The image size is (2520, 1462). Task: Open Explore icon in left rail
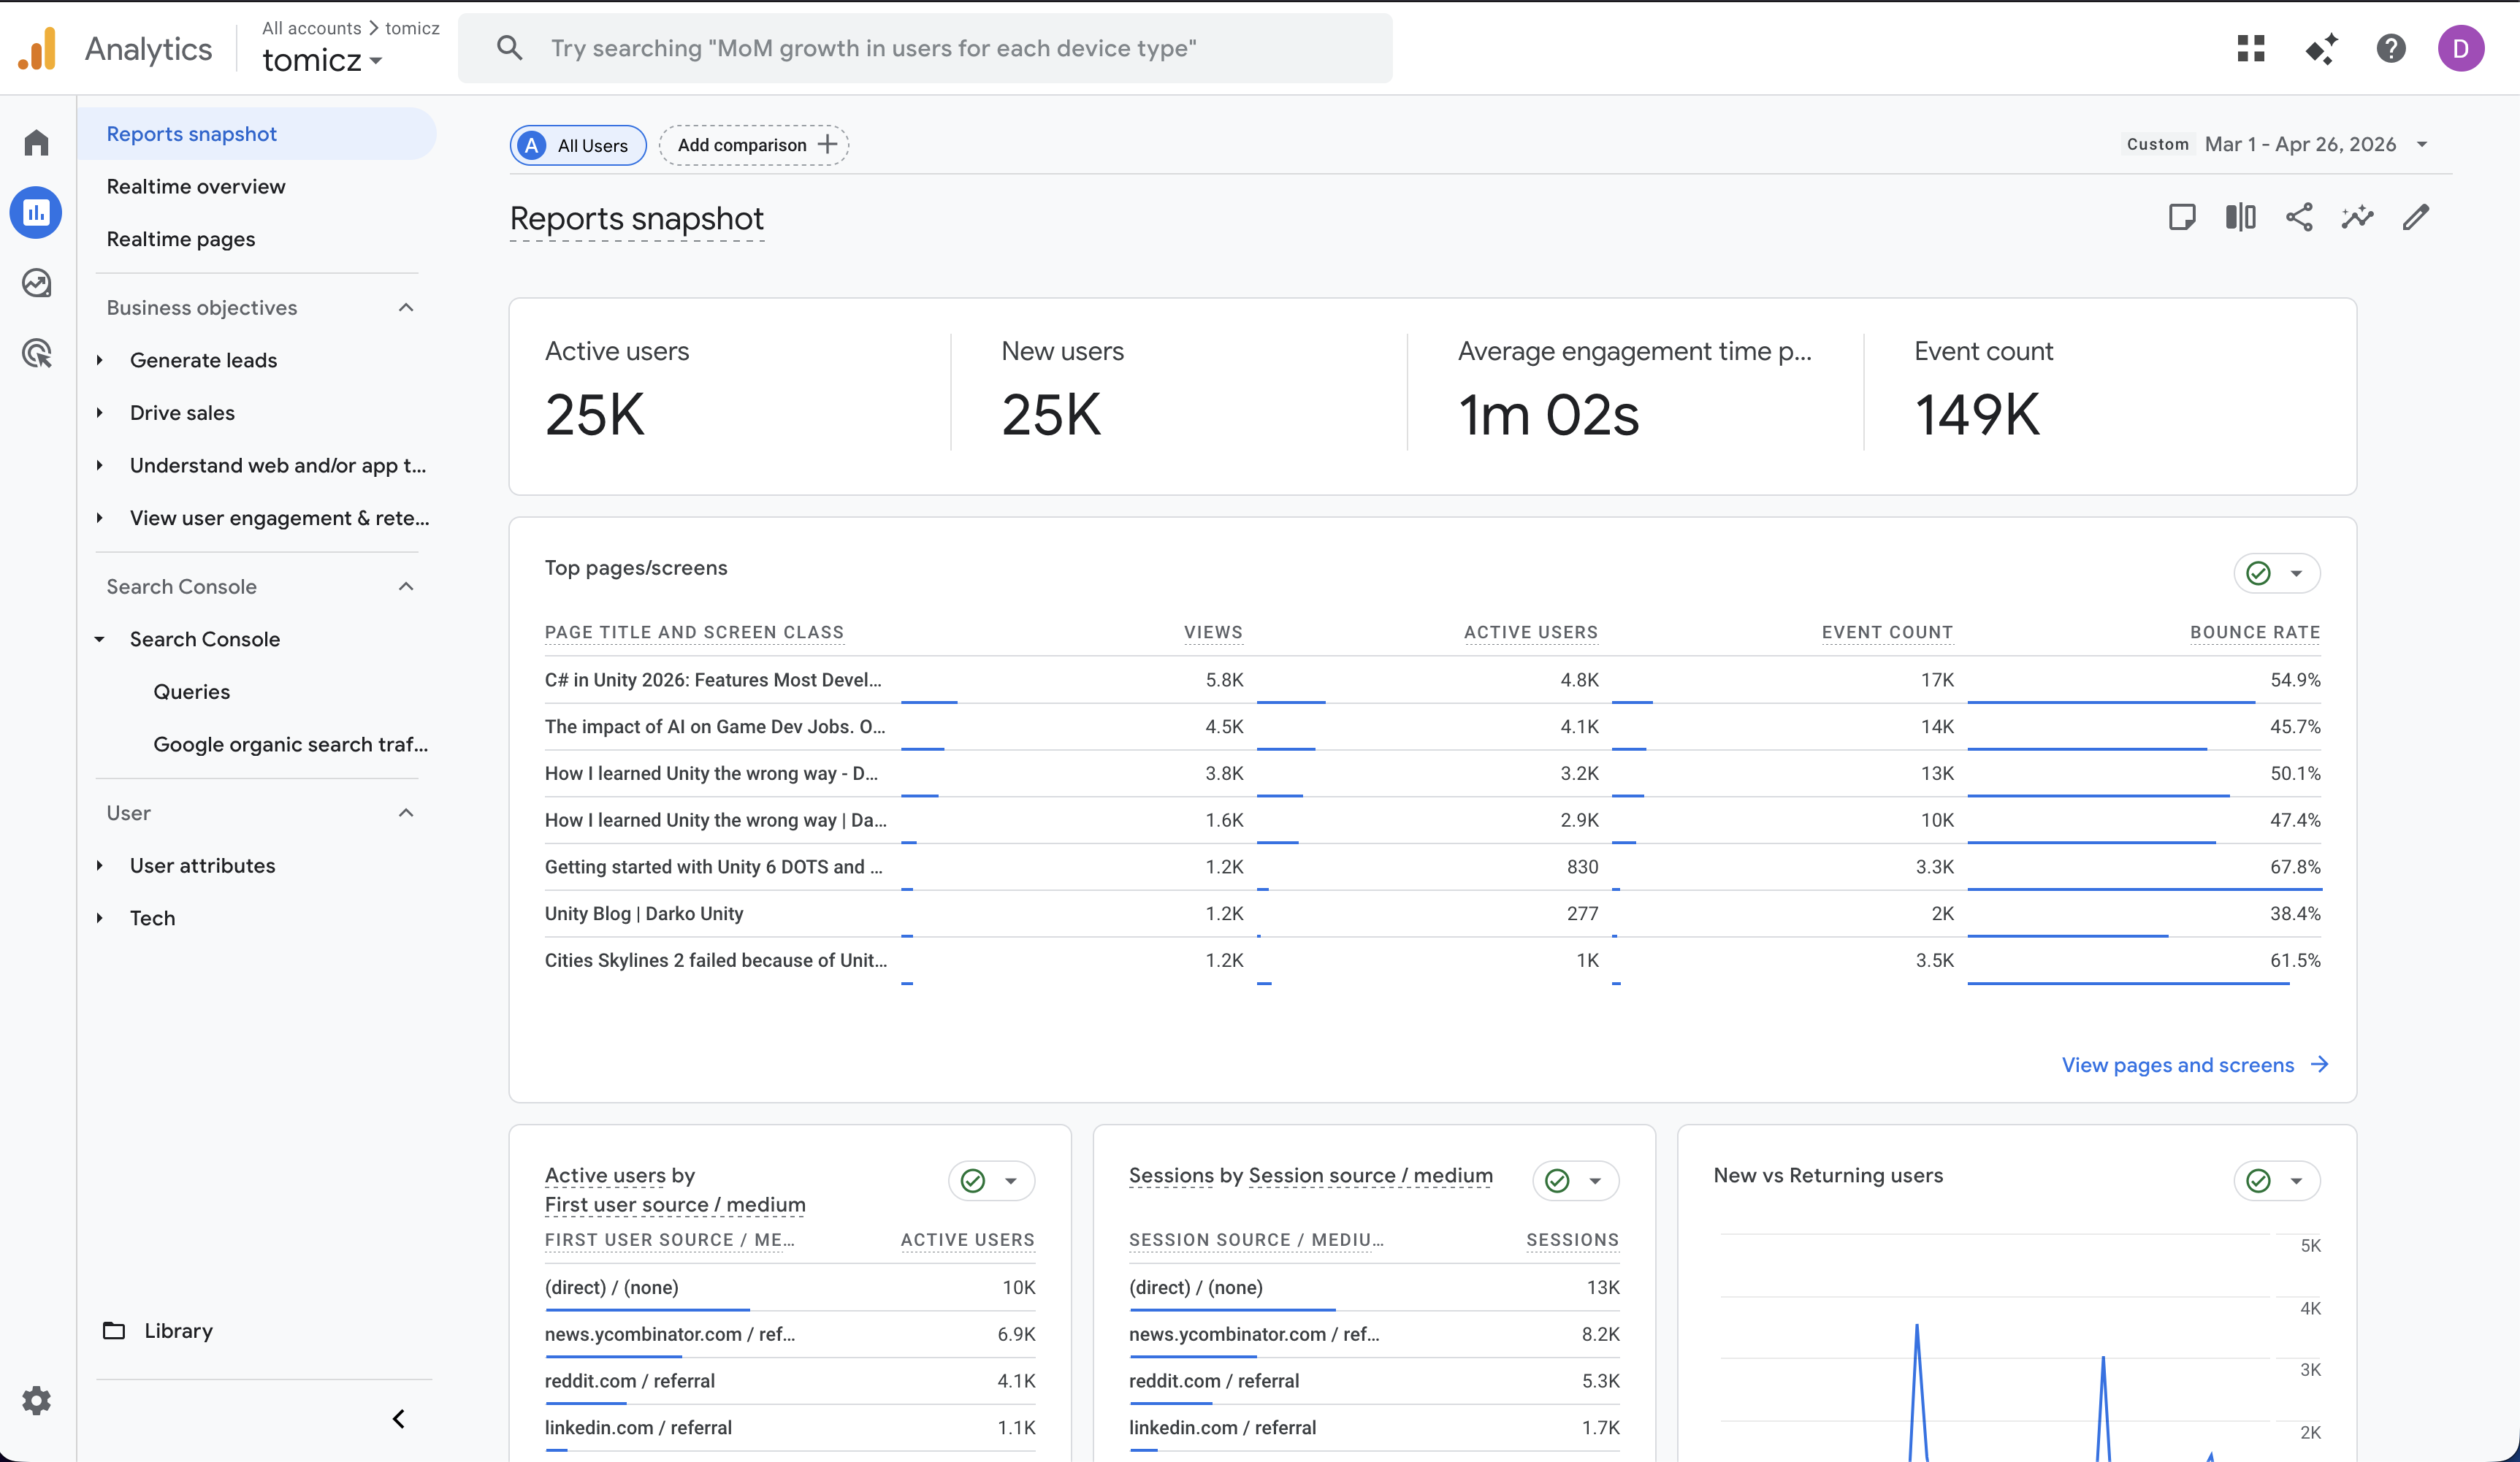pyautogui.click(x=36, y=283)
